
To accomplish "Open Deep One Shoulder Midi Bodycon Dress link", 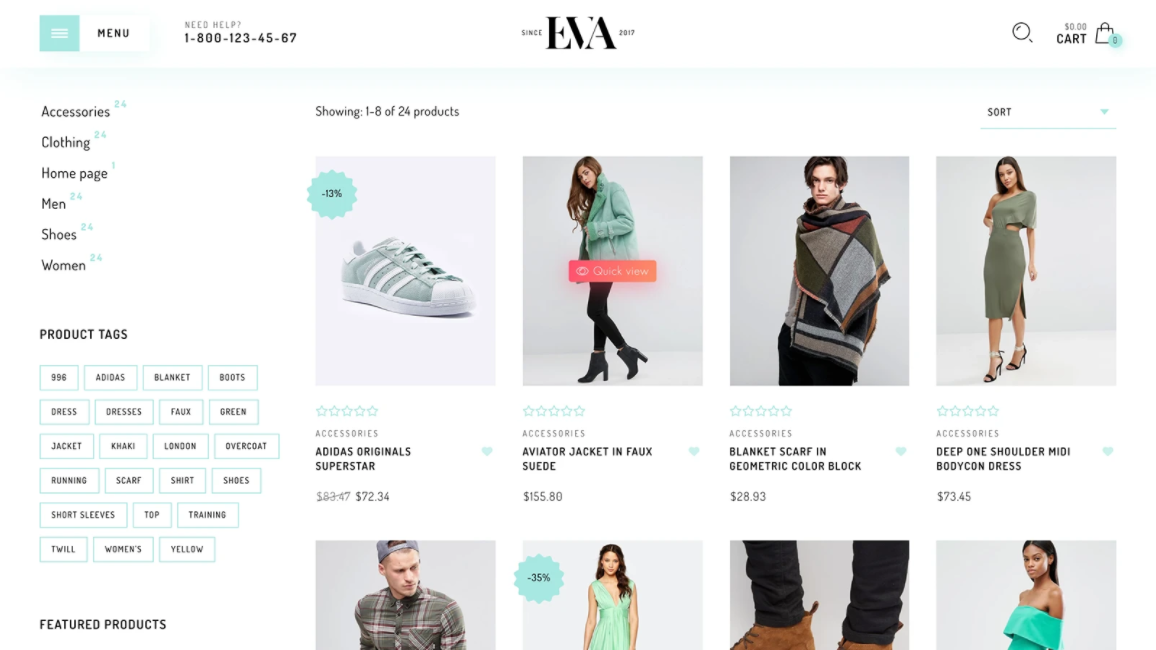I will [x=1003, y=458].
